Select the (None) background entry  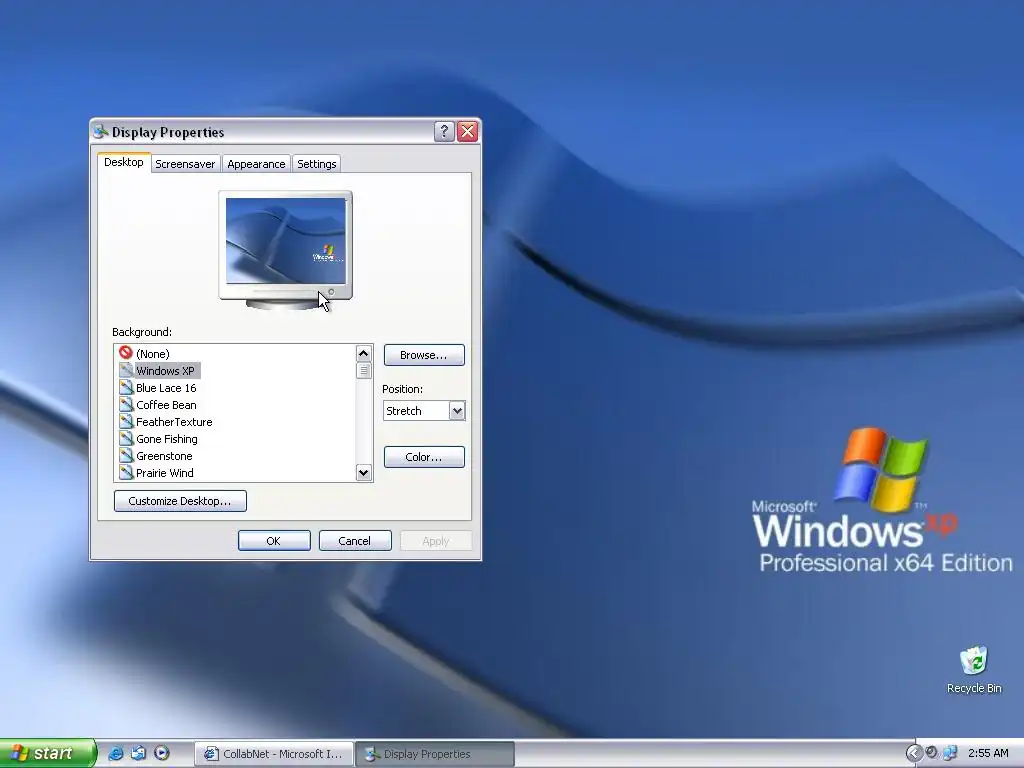point(152,354)
